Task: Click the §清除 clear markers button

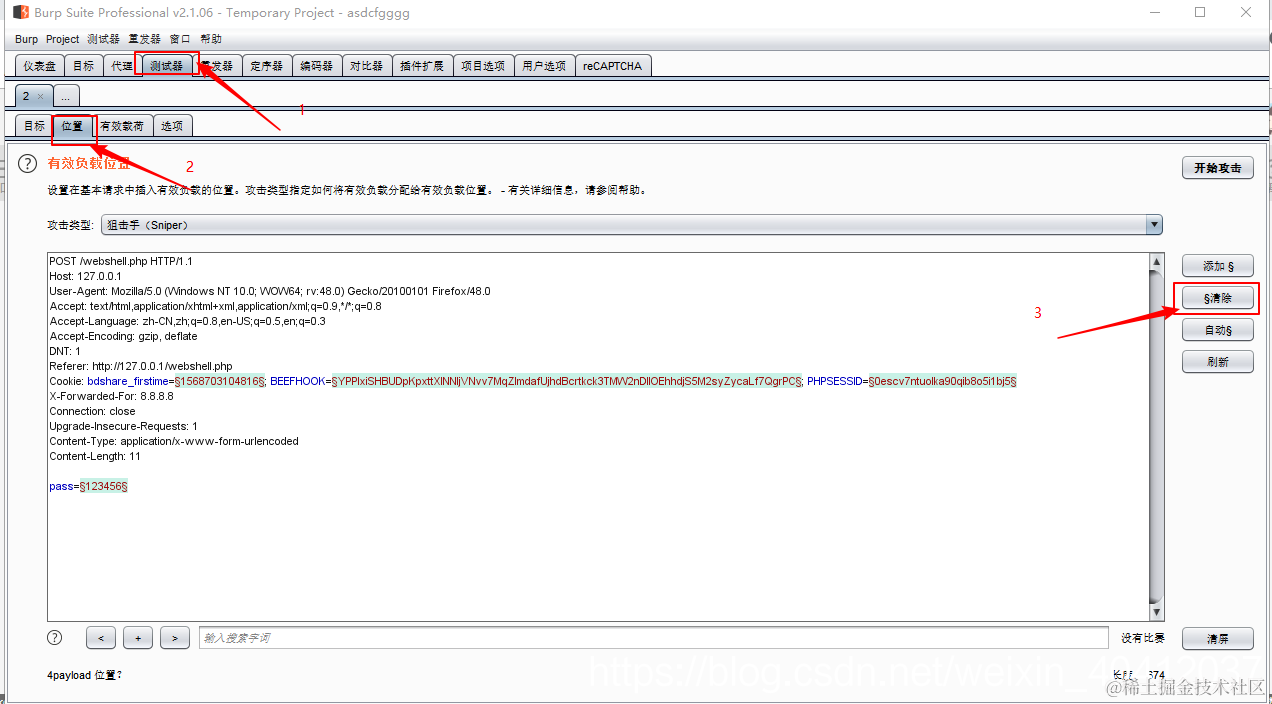Action: coord(1217,298)
